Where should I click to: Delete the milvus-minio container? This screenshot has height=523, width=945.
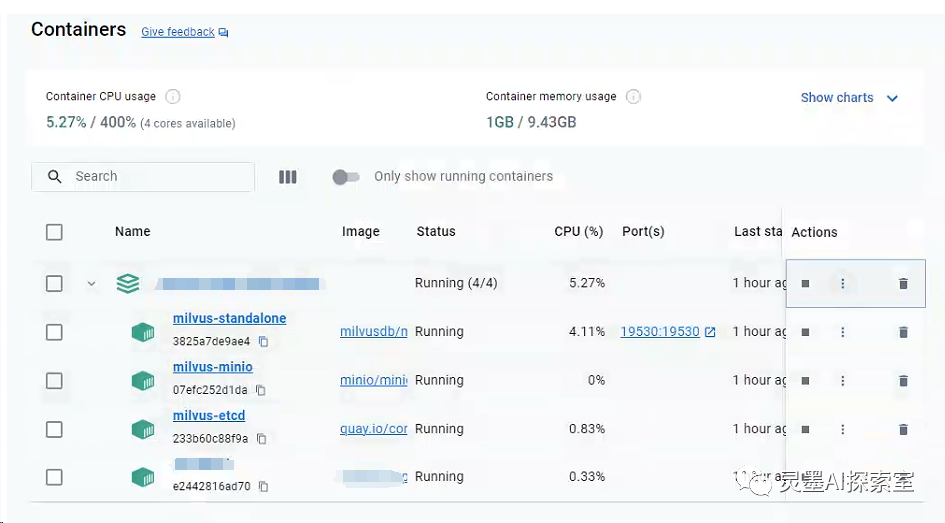click(903, 381)
